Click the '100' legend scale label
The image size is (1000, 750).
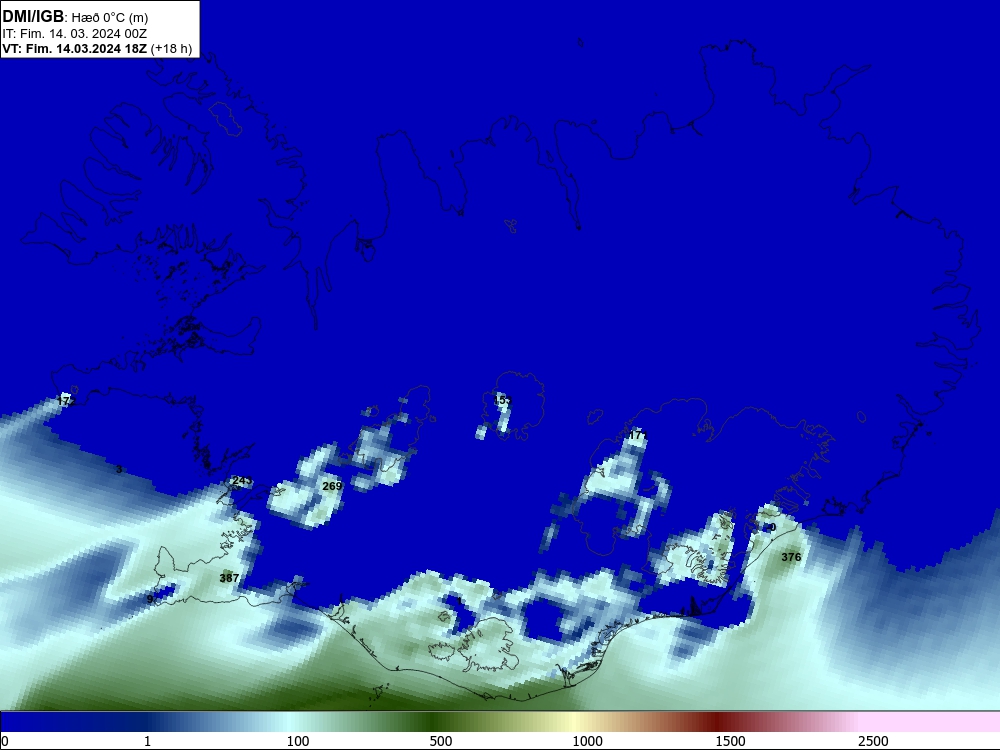click(x=298, y=741)
